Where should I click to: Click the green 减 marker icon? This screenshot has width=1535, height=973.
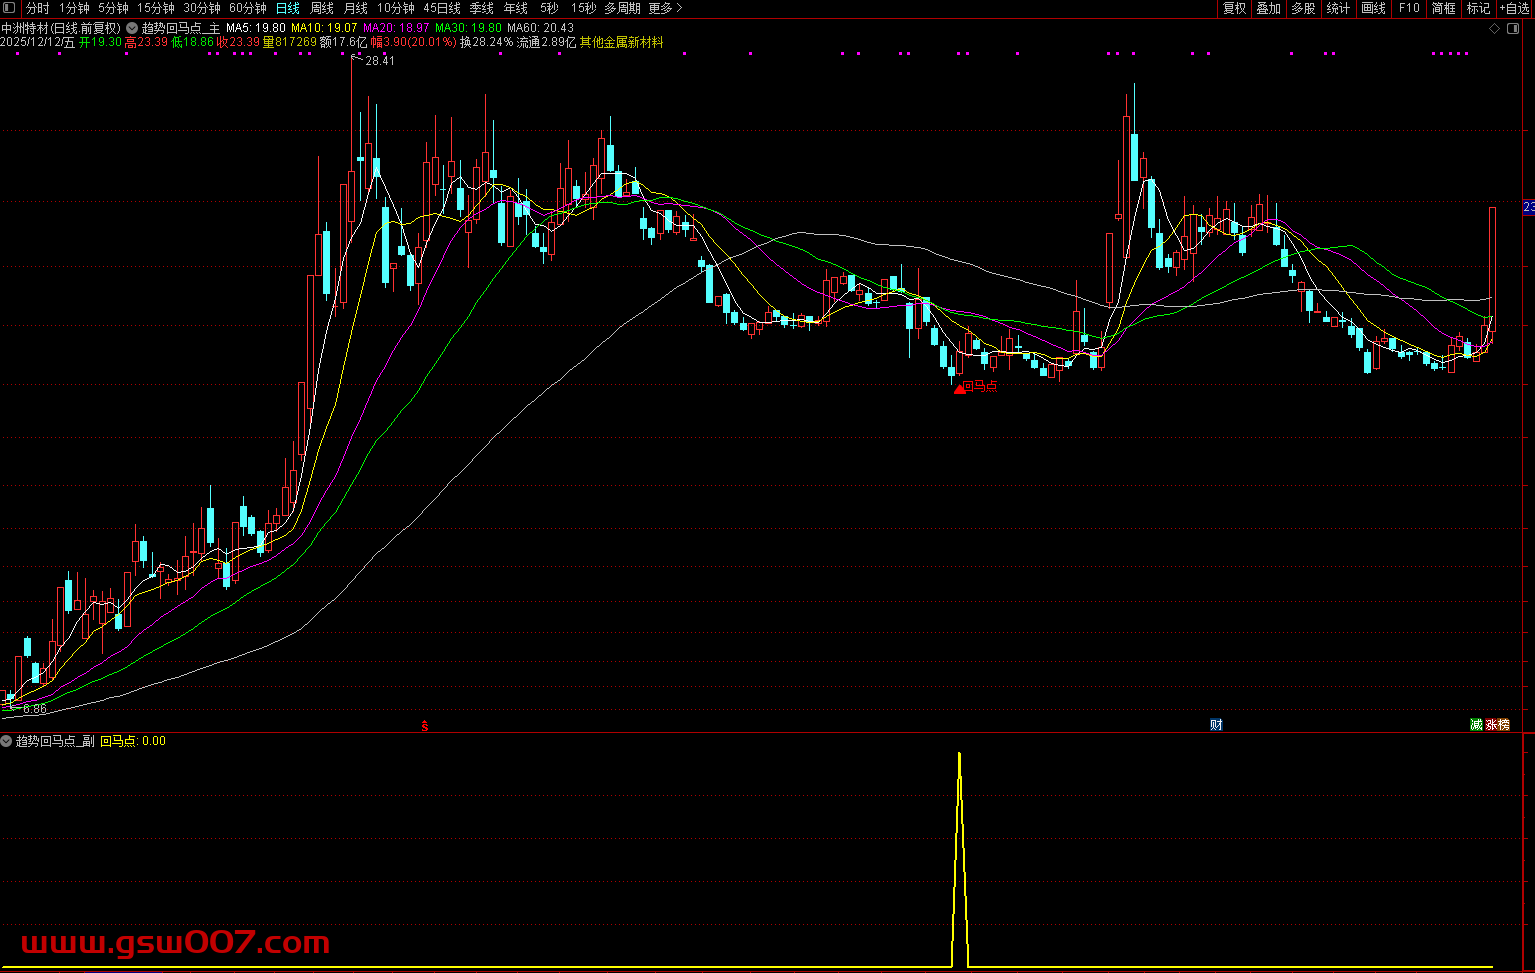(x=1476, y=725)
